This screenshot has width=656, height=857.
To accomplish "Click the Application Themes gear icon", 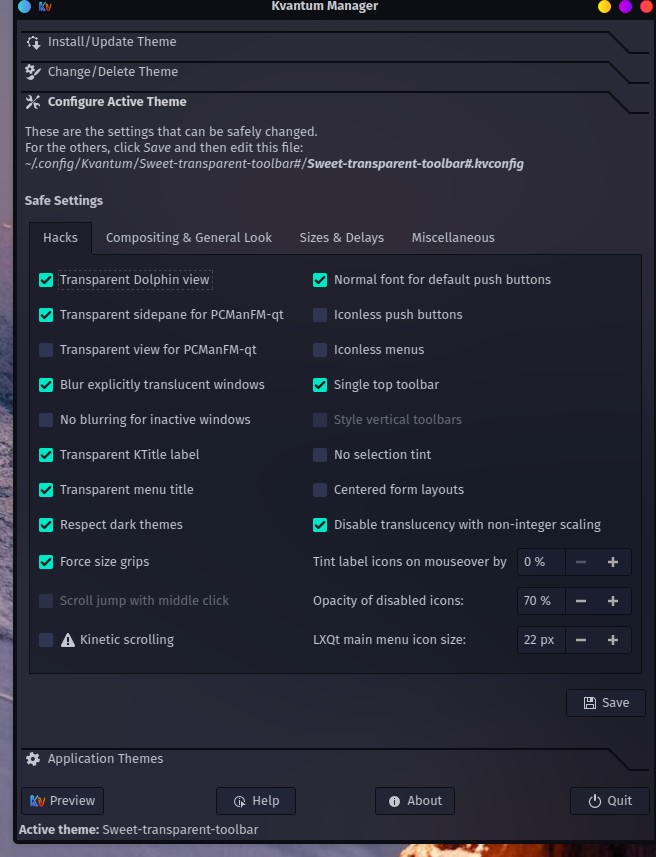I will coord(33,759).
